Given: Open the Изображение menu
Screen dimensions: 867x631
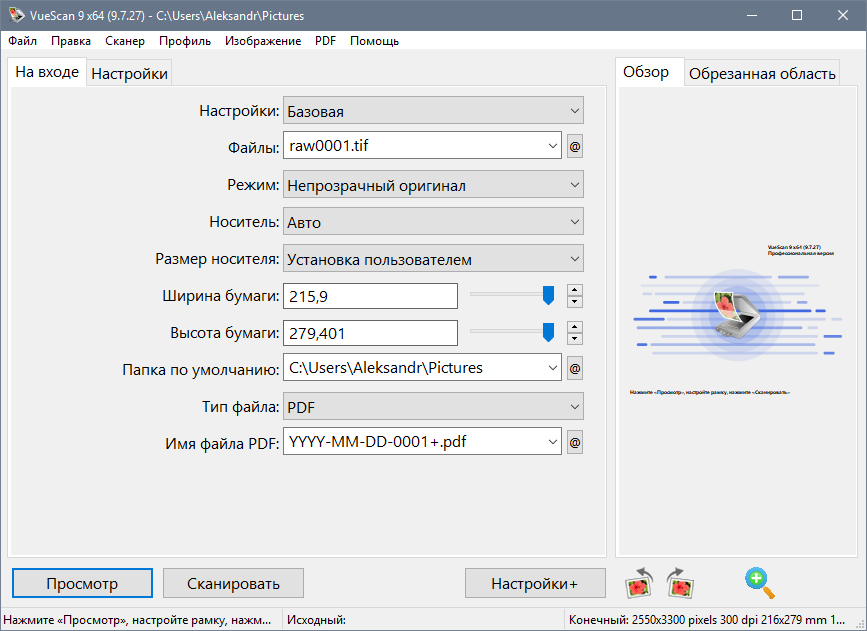Looking at the screenshot, I should (x=263, y=41).
